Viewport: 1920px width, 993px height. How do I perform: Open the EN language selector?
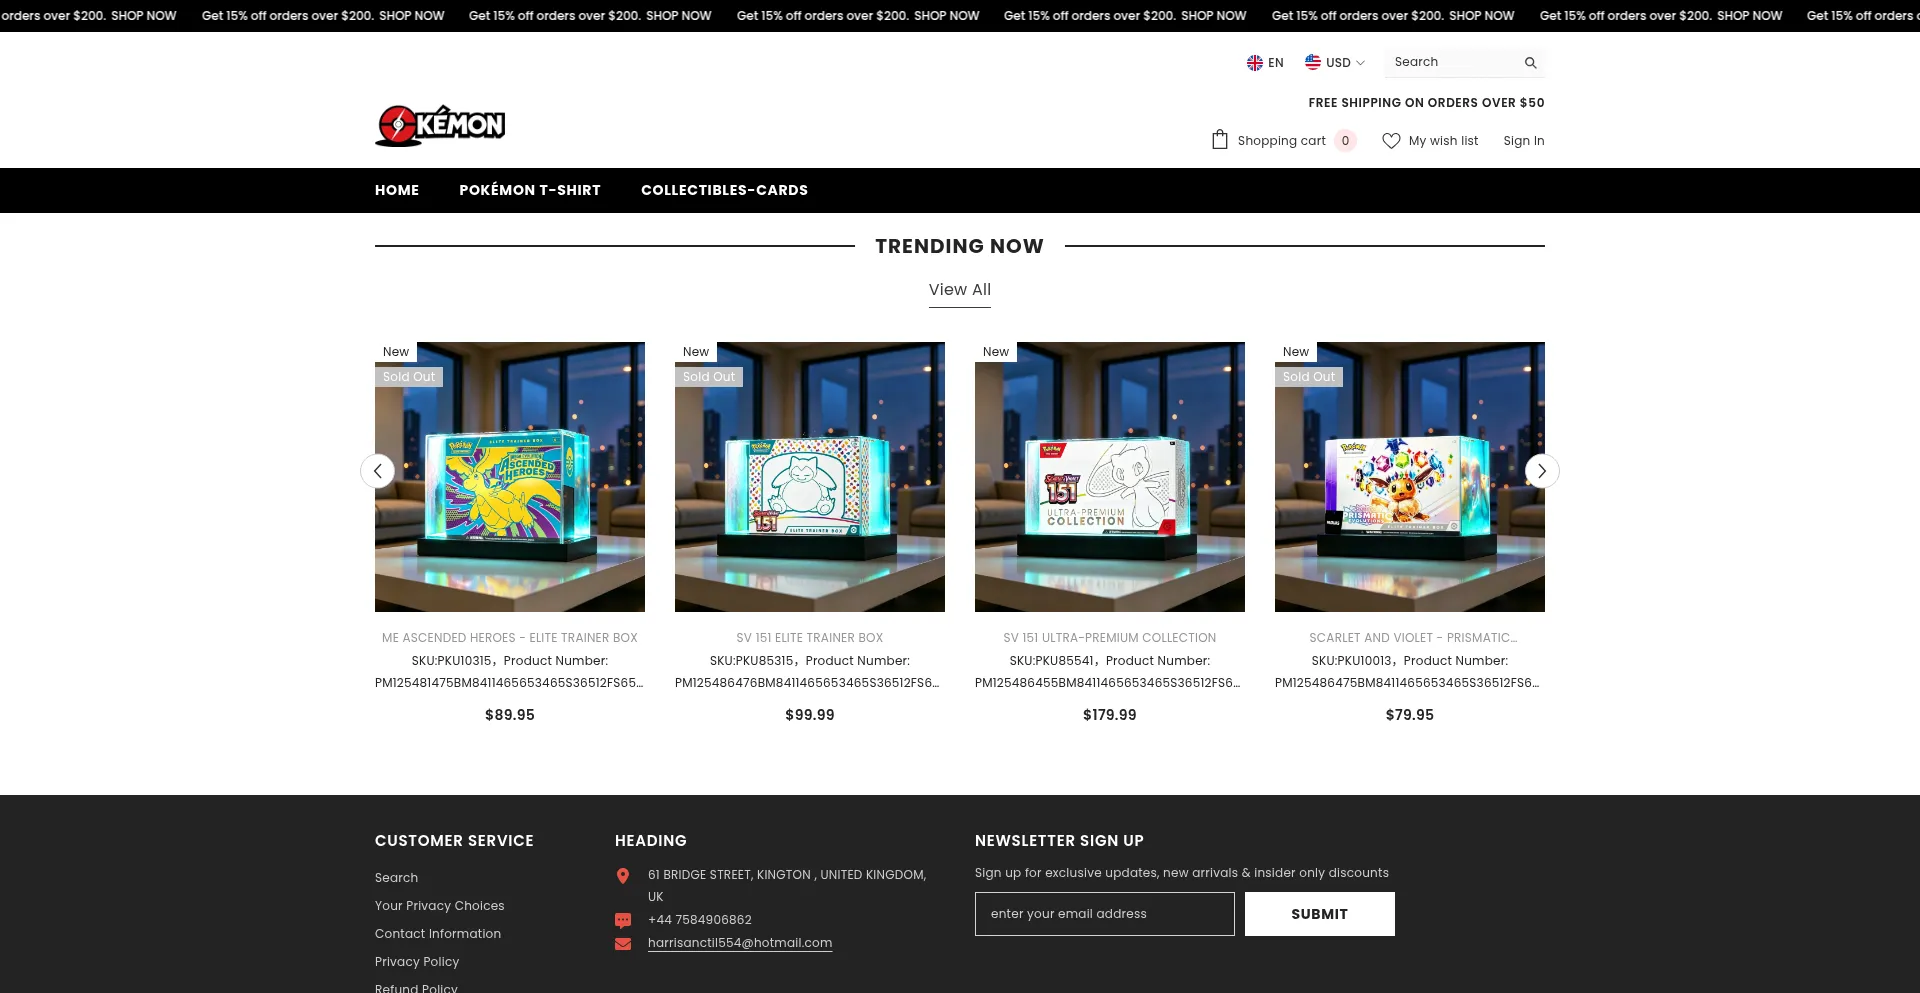pyautogui.click(x=1265, y=63)
